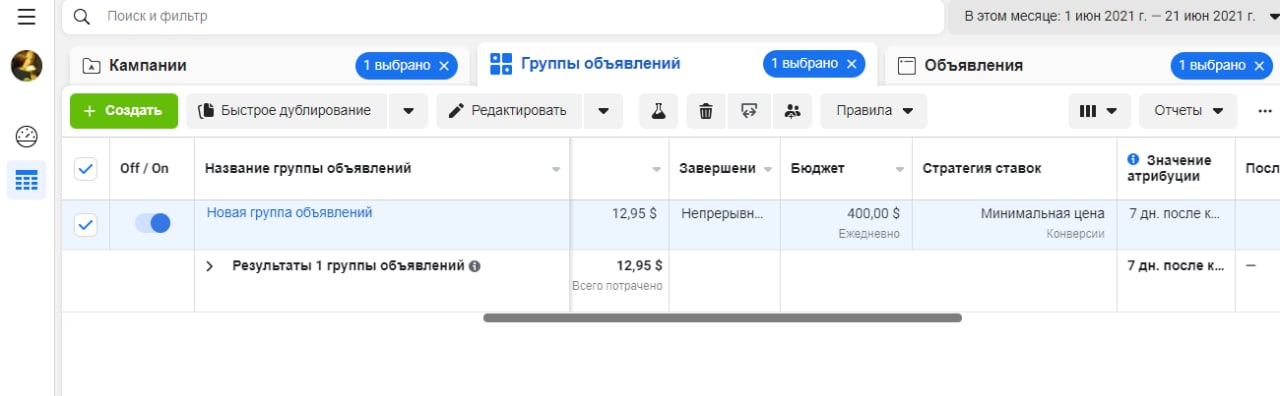The width and height of the screenshot is (1280, 396).
Task: Uncheck the Новая группа объявлений row checkbox
Action: [86, 225]
